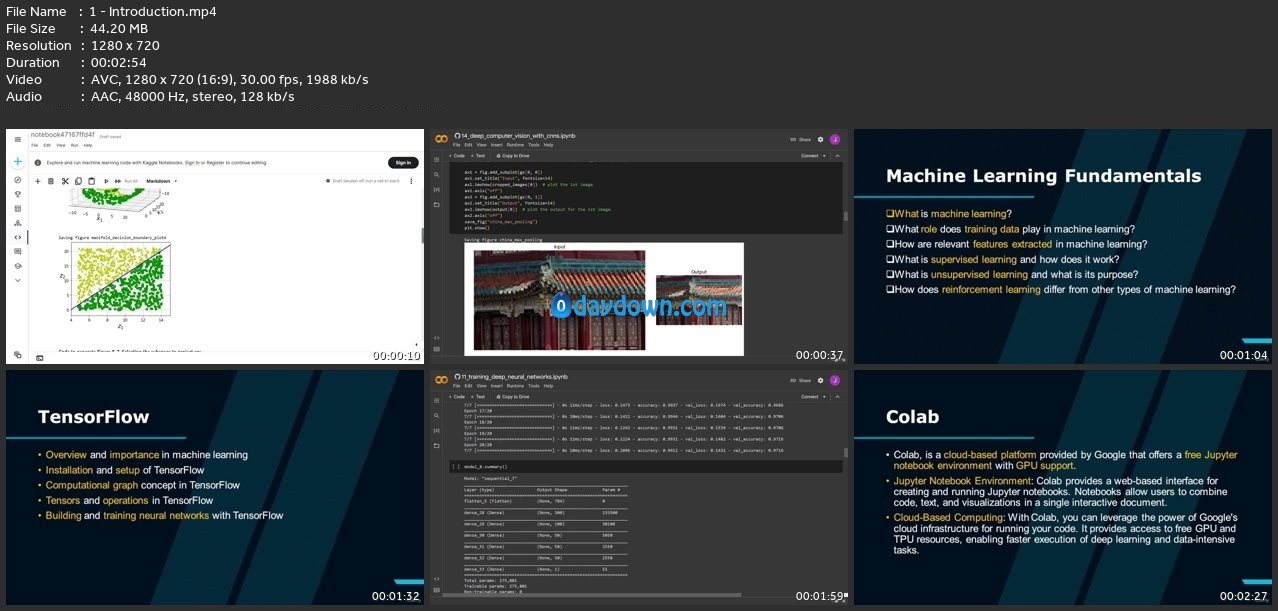Click J account avatar in 14_deep_computer_vision notebook

835,140
